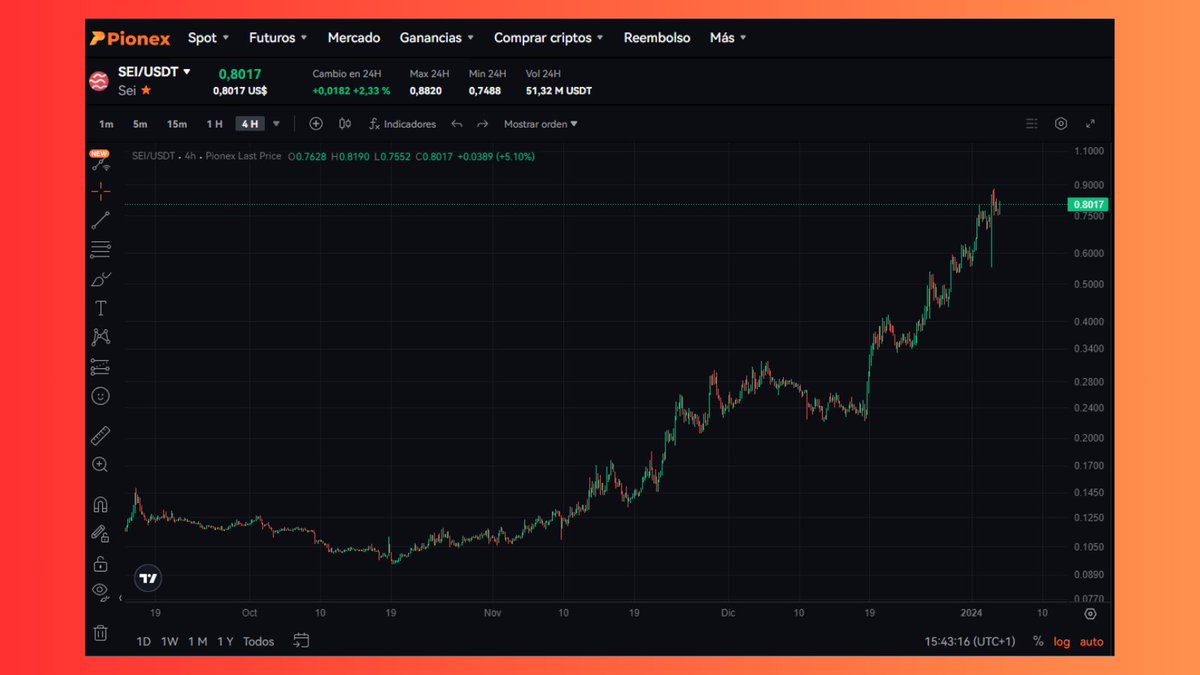Click the 0,7488 Min 24H value
This screenshot has height=675, width=1200.
click(x=484, y=91)
